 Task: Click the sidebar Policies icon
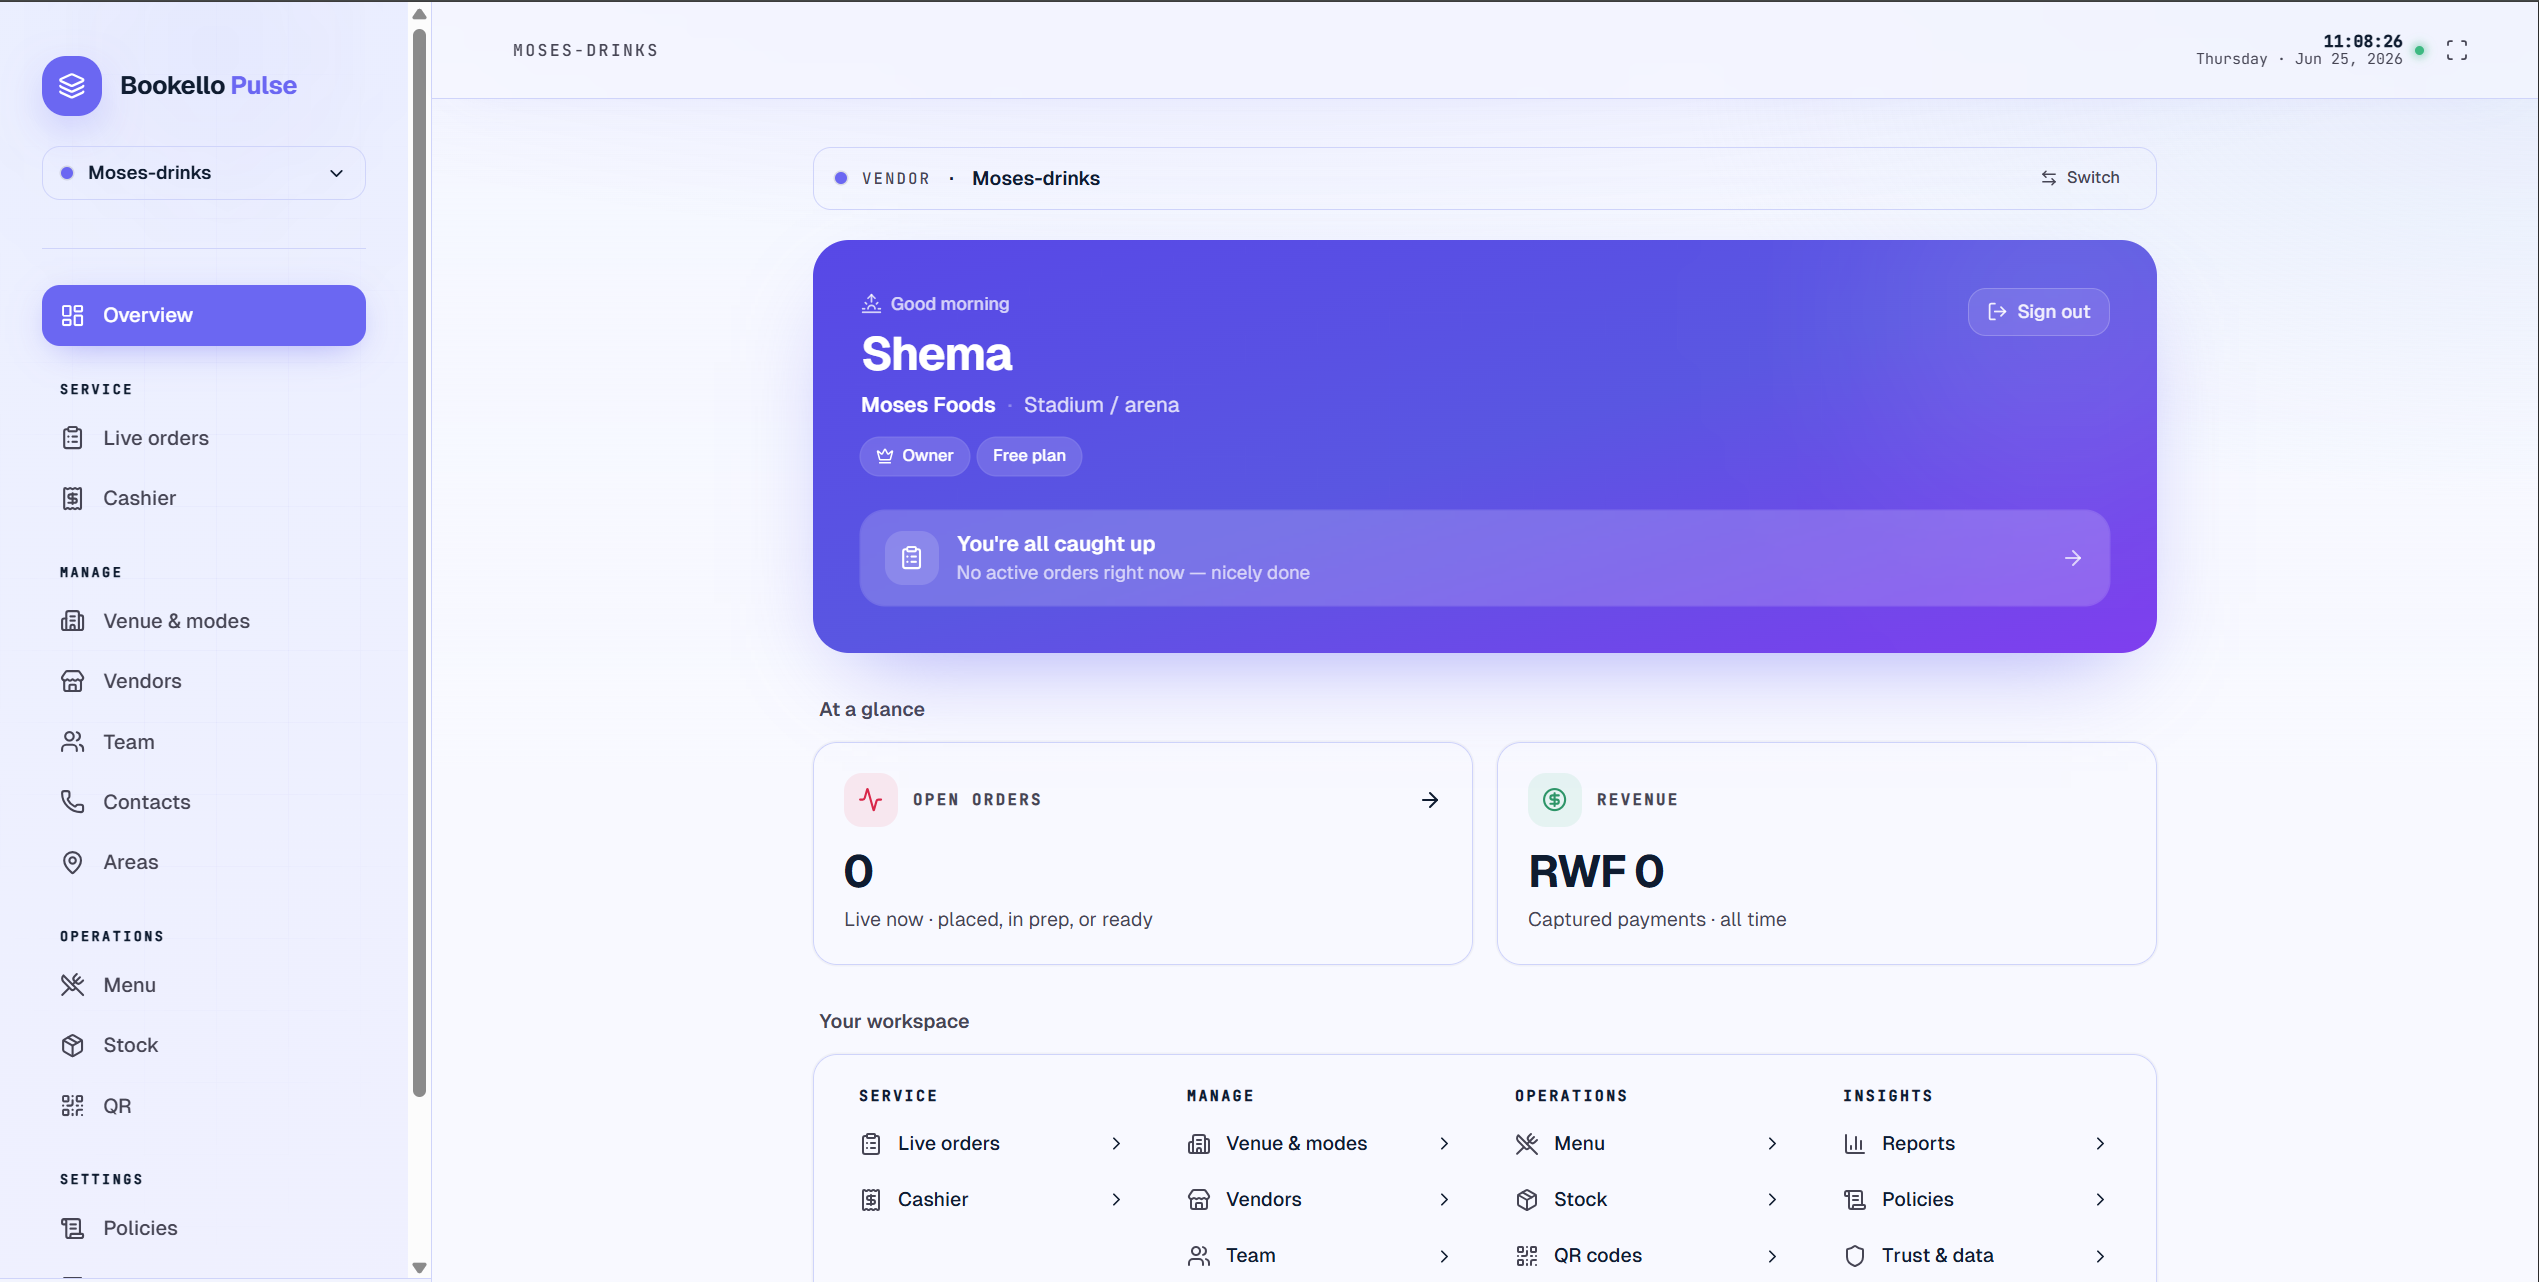coord(73,1228)
